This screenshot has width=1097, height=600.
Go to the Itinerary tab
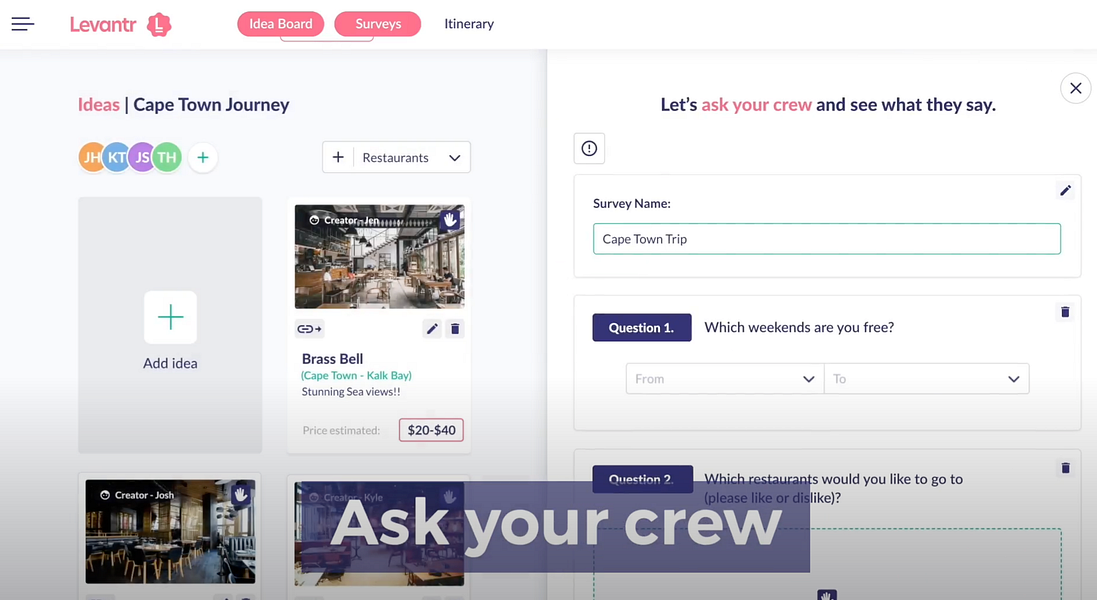tap(469, 24)
